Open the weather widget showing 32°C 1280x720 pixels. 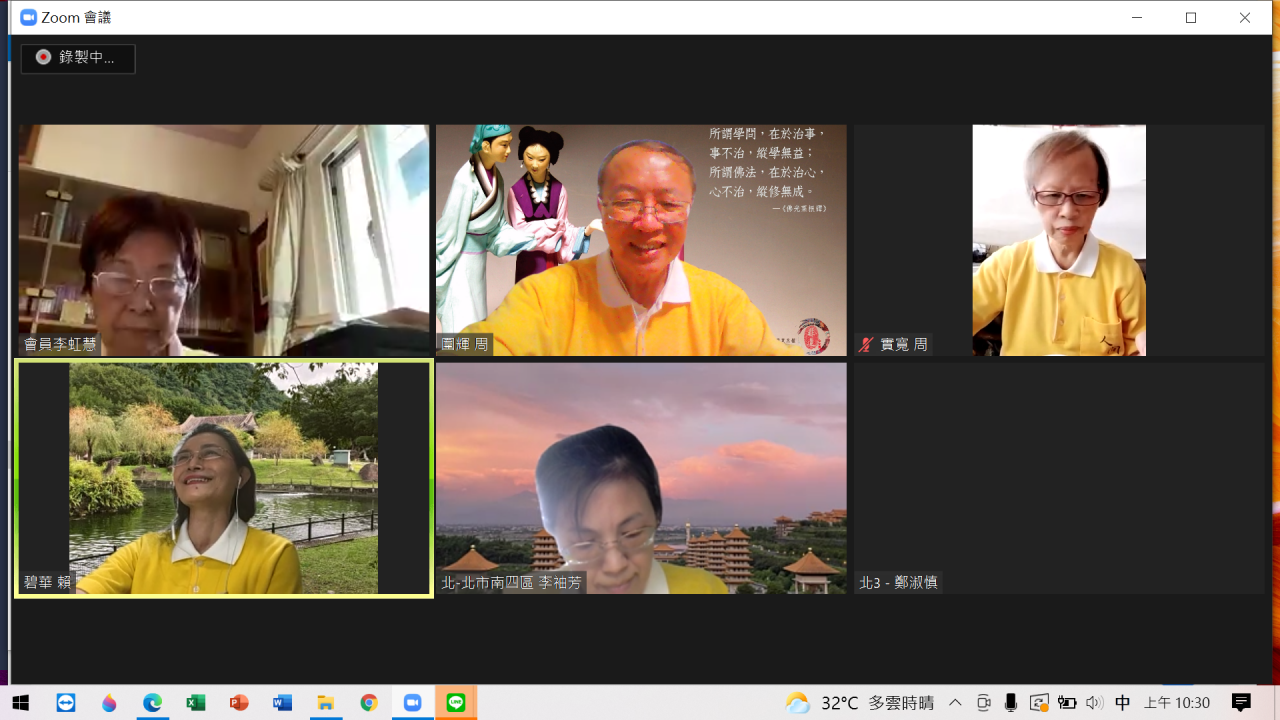click(860, 703)
